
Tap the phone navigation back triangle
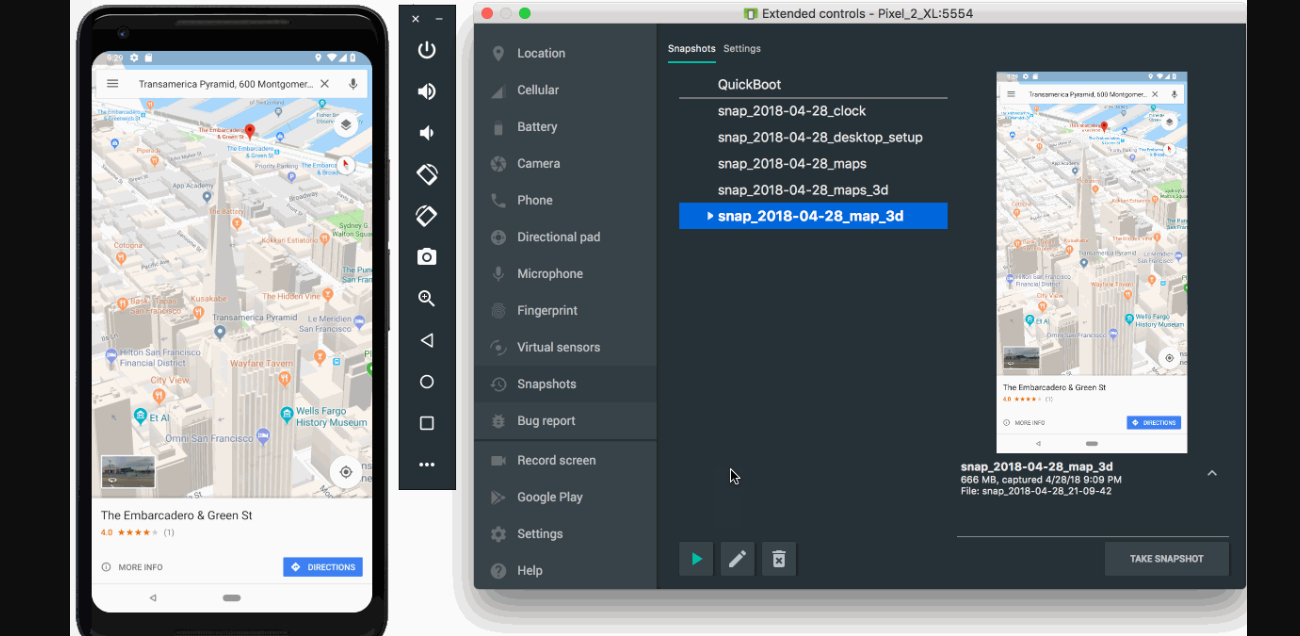153,597
